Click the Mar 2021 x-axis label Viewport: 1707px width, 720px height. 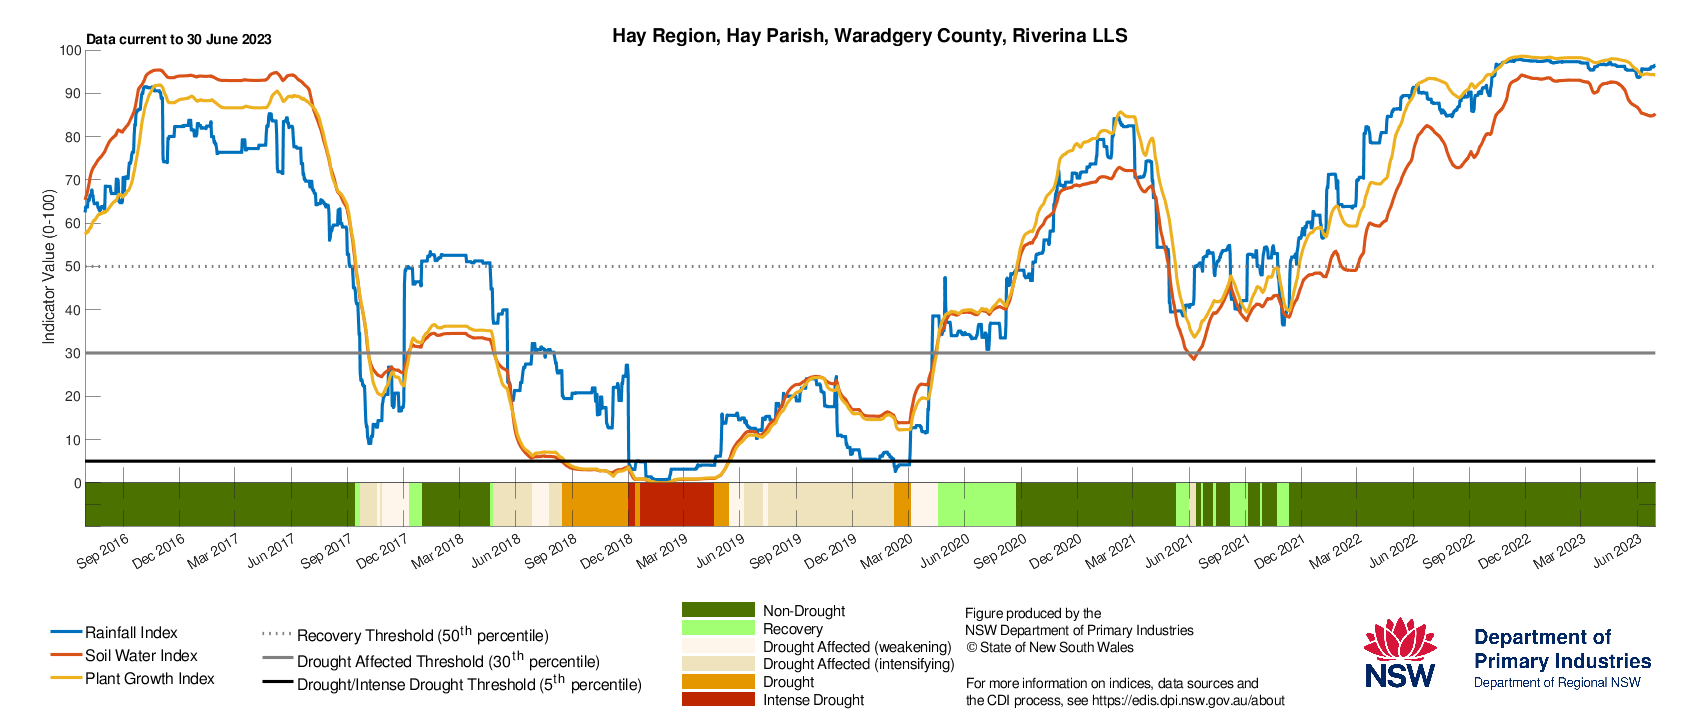[1110, 551]
